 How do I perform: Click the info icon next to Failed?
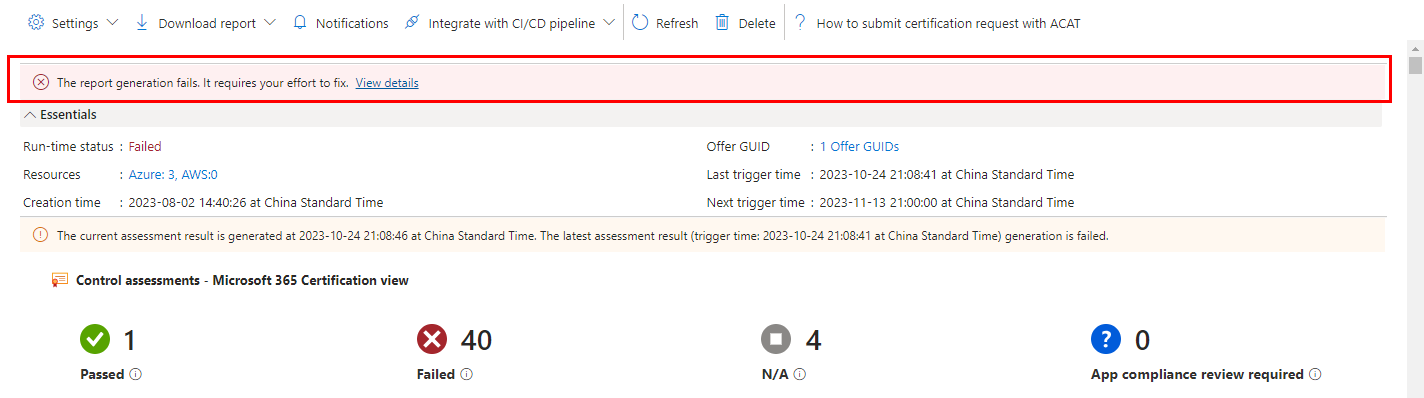coord(466,375)
